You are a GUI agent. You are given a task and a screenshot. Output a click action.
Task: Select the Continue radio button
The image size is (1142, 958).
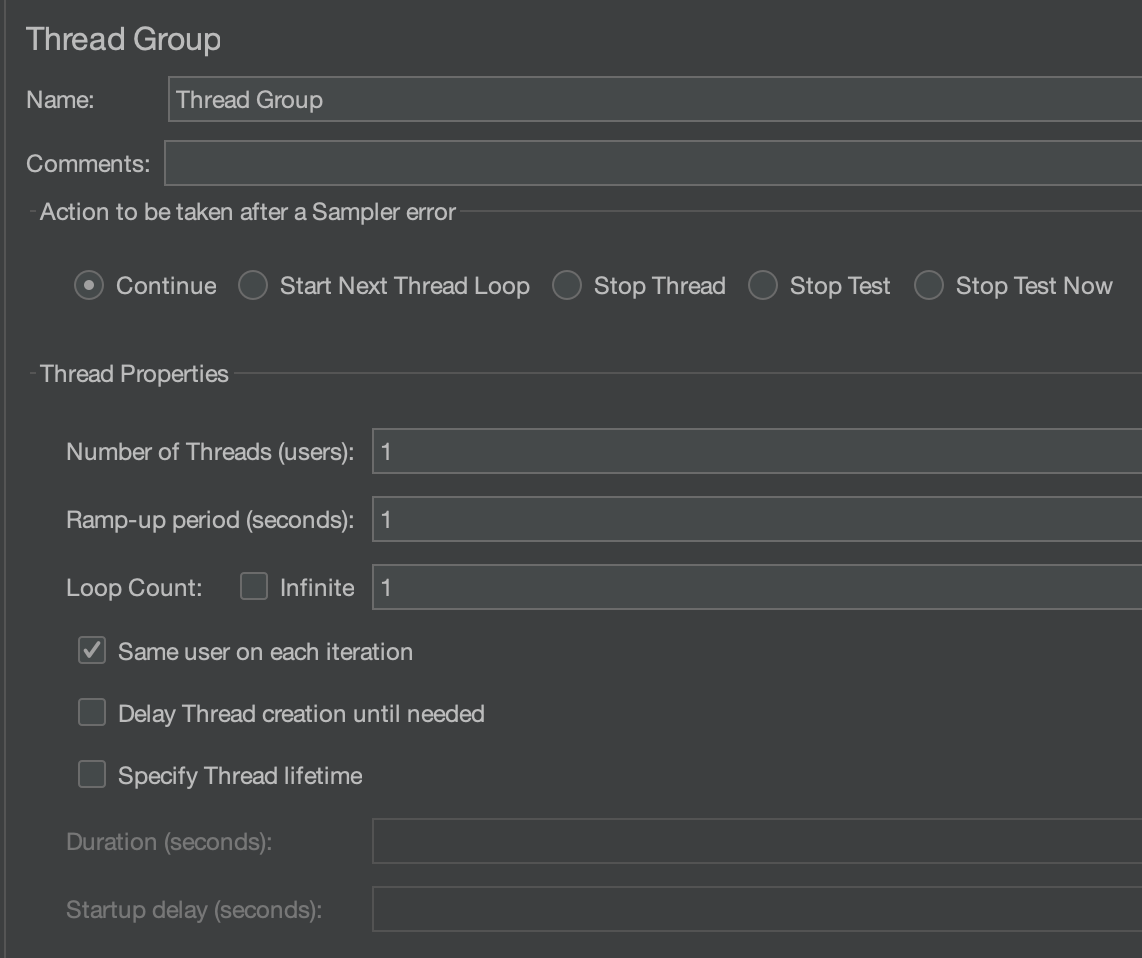pos(89,286)
